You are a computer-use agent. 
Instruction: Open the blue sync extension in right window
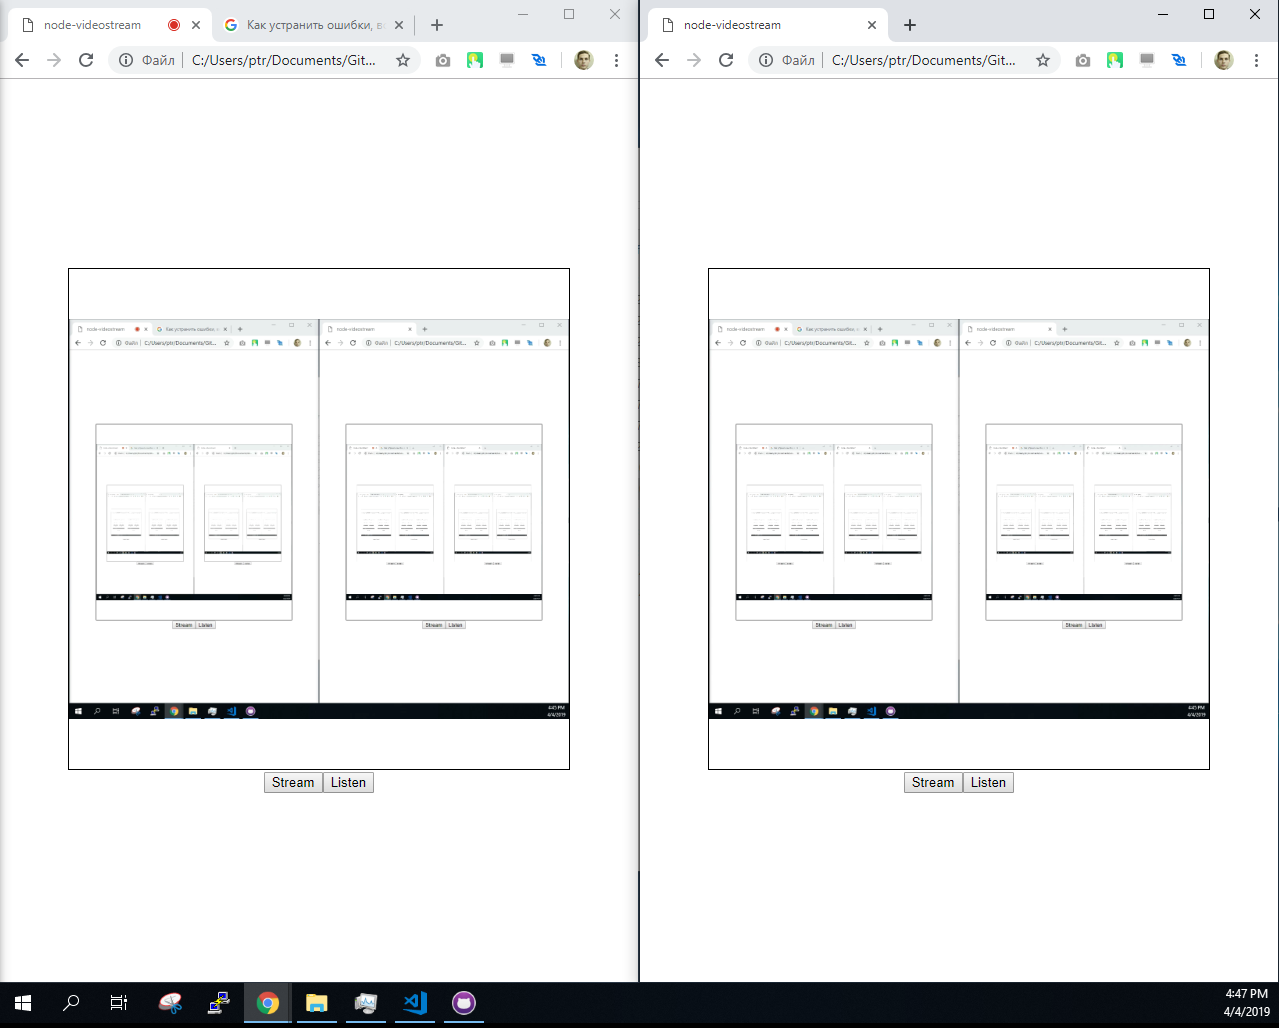tap(1179, 60)
